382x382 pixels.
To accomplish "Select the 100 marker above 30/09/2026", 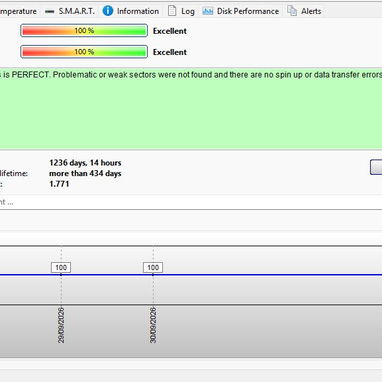I will click(x=153, y=267).
